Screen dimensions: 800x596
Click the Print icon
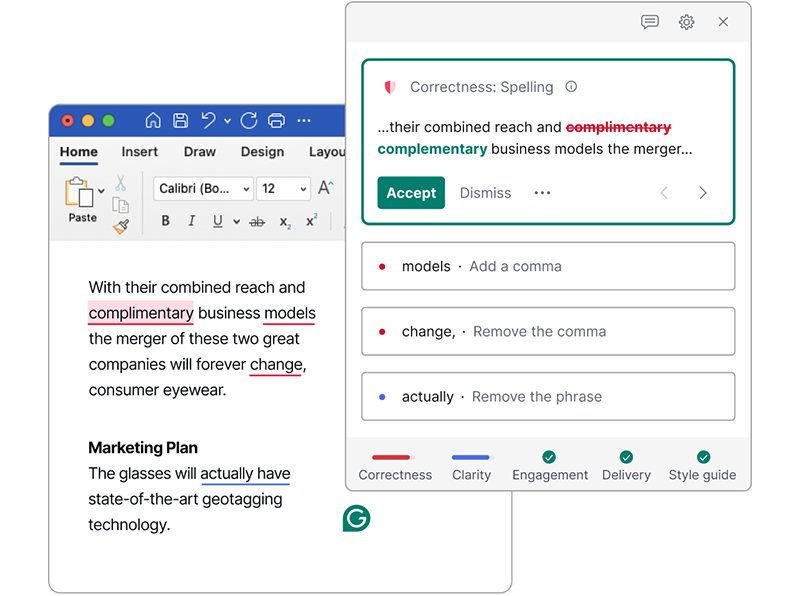point(276,120)
